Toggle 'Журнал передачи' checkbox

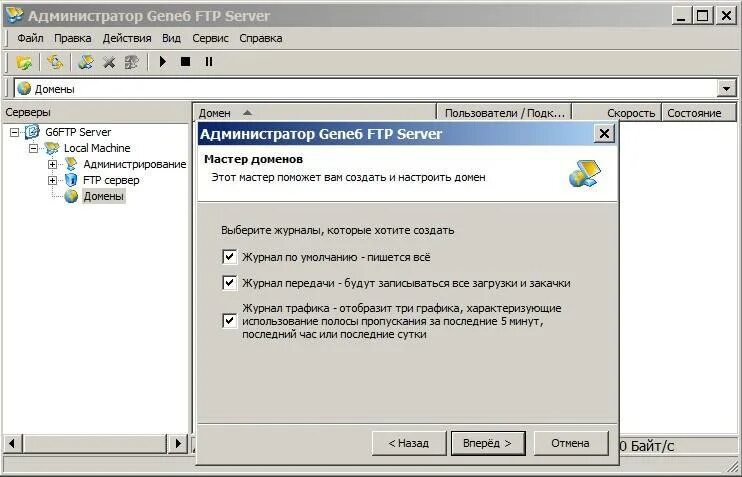pos(230,283)
